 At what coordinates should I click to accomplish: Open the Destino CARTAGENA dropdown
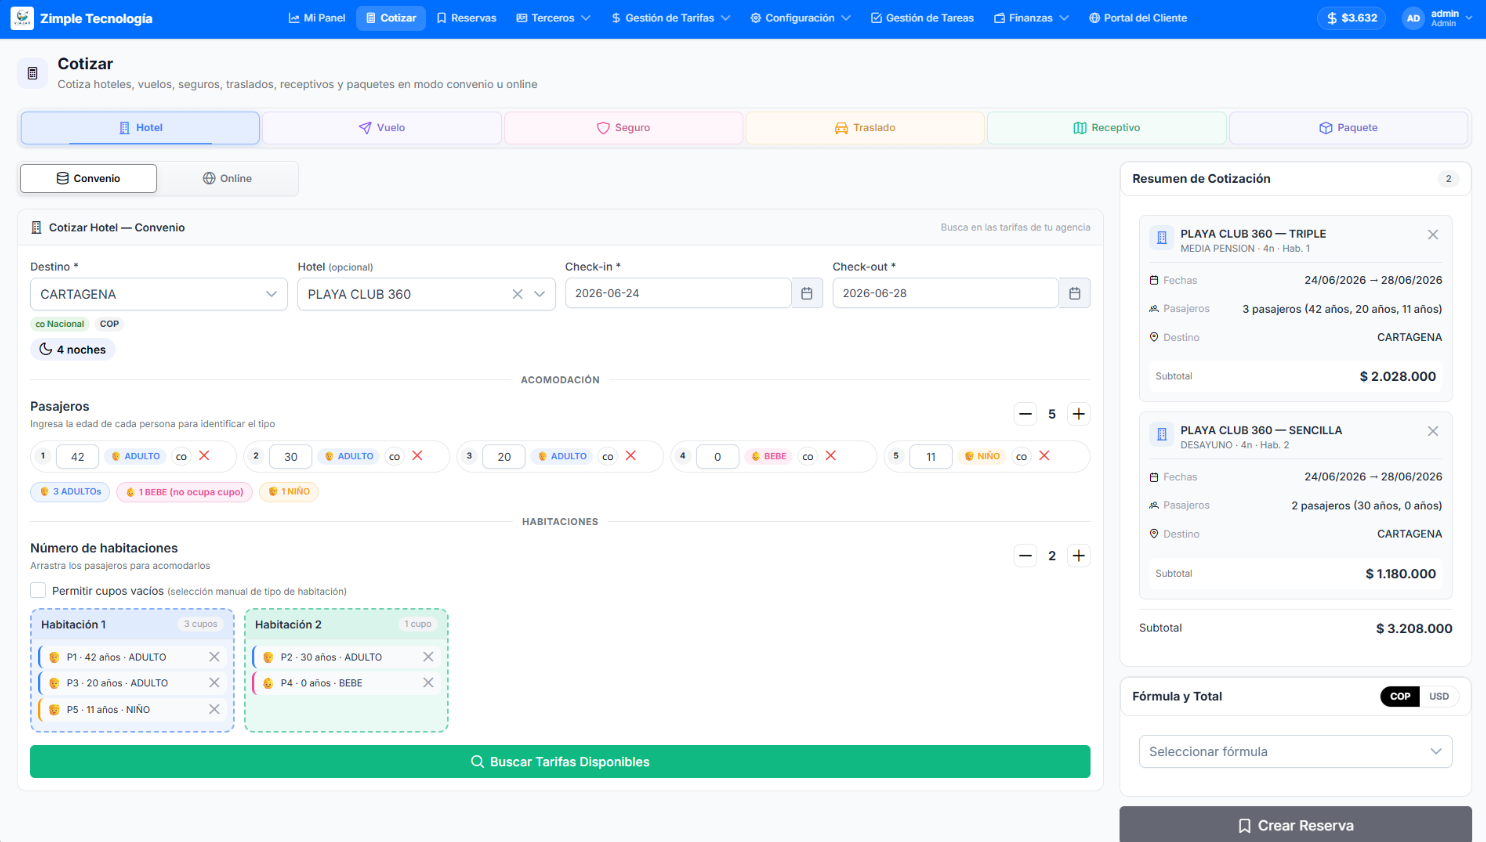pyautogui.click(x=159, y=294)
